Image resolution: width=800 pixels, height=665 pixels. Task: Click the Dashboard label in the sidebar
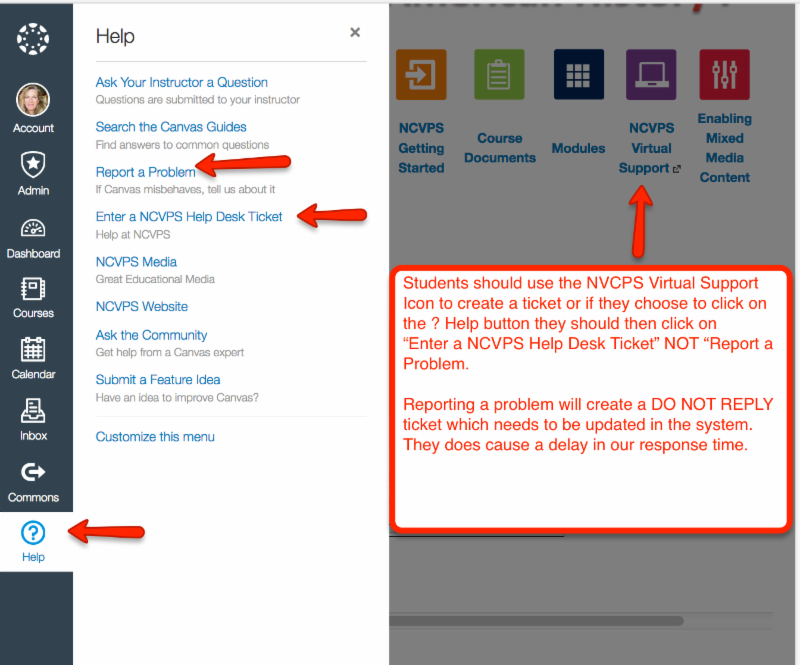tap(33, 254)
